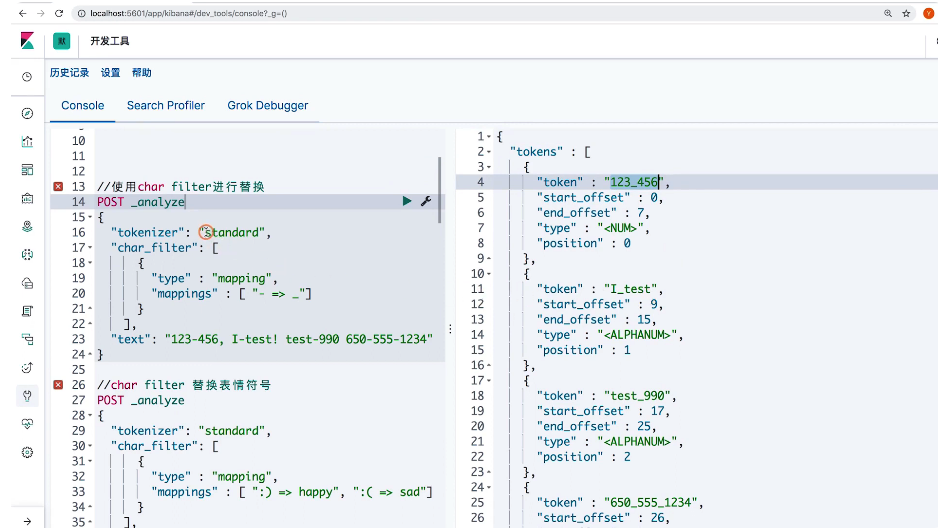Screen dimensions: 938x530
Task: Click the 帮助 help link
Action: tap(141, 73)
